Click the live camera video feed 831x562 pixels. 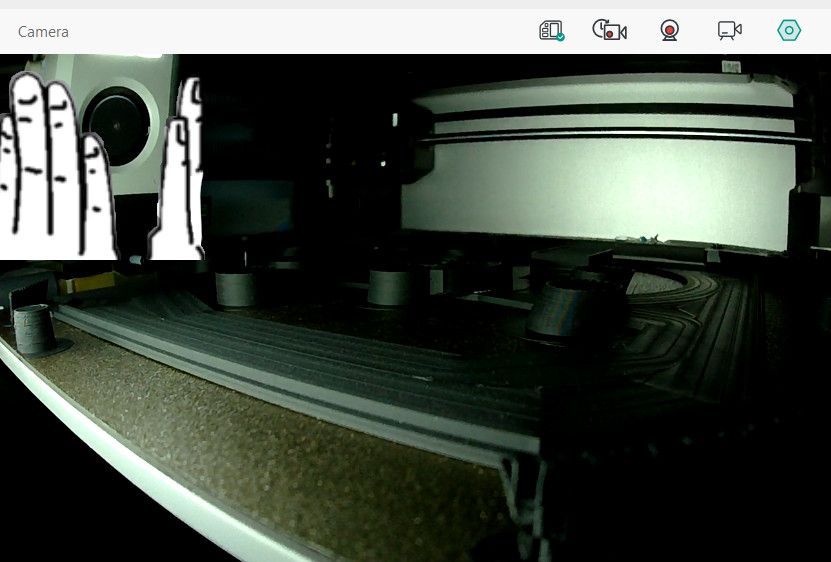(416, 308)
